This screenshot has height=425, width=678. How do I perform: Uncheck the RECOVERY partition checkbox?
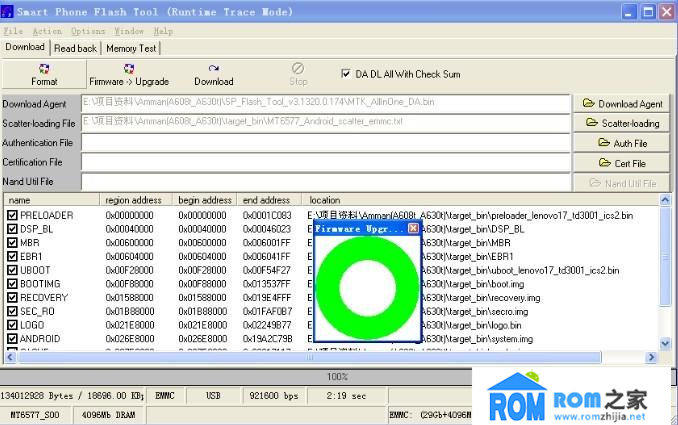pos(12,297)
